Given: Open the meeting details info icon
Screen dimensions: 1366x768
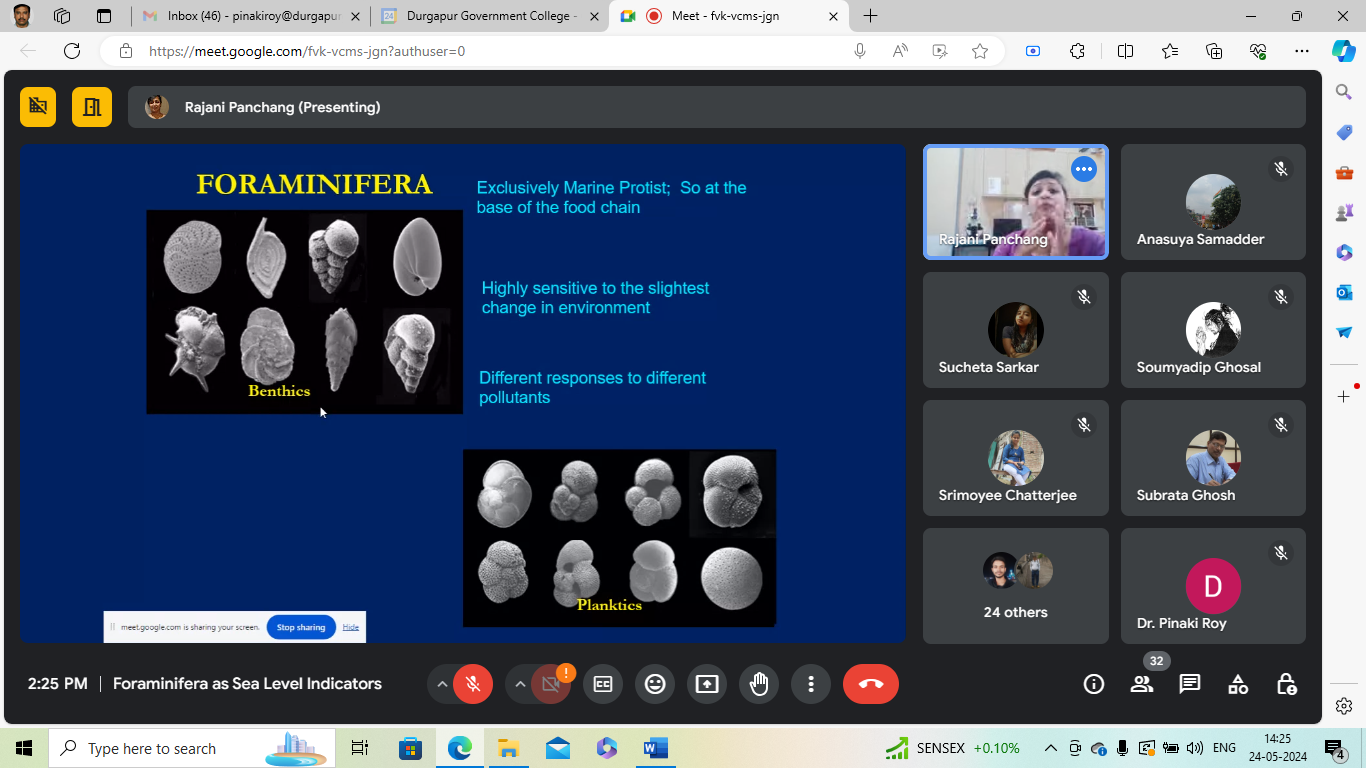Looking at the screenshot, I should pos(1094,684).
